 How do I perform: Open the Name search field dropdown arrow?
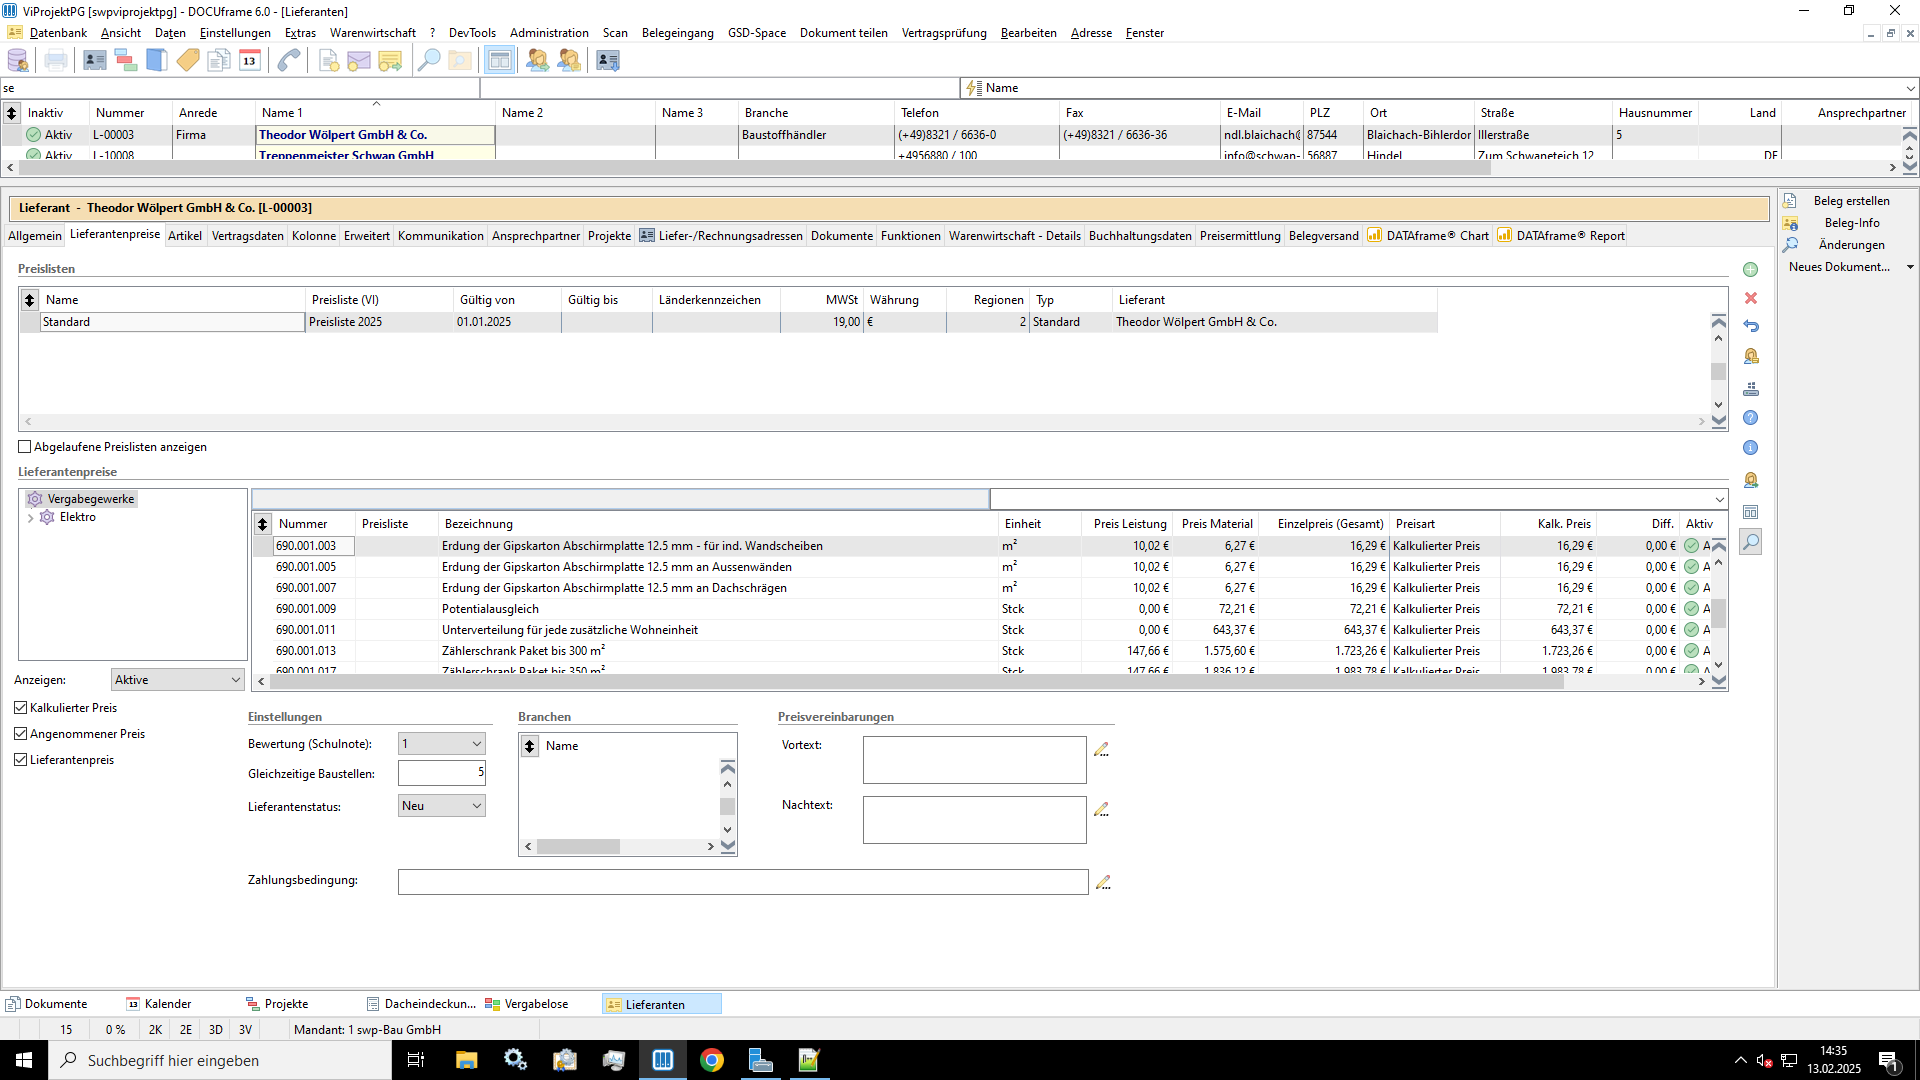click(x=1910, y=88)
